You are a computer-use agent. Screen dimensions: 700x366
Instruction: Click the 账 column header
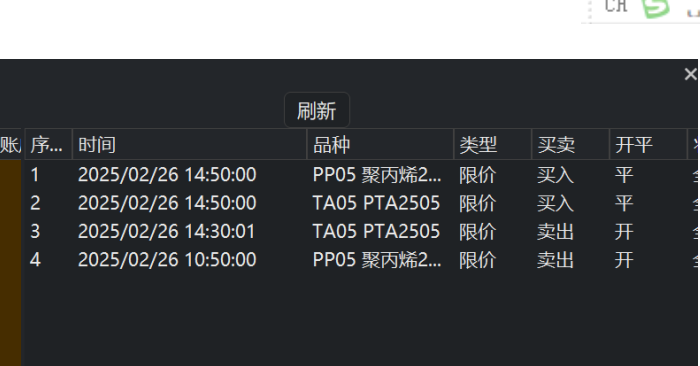(11, 145)
